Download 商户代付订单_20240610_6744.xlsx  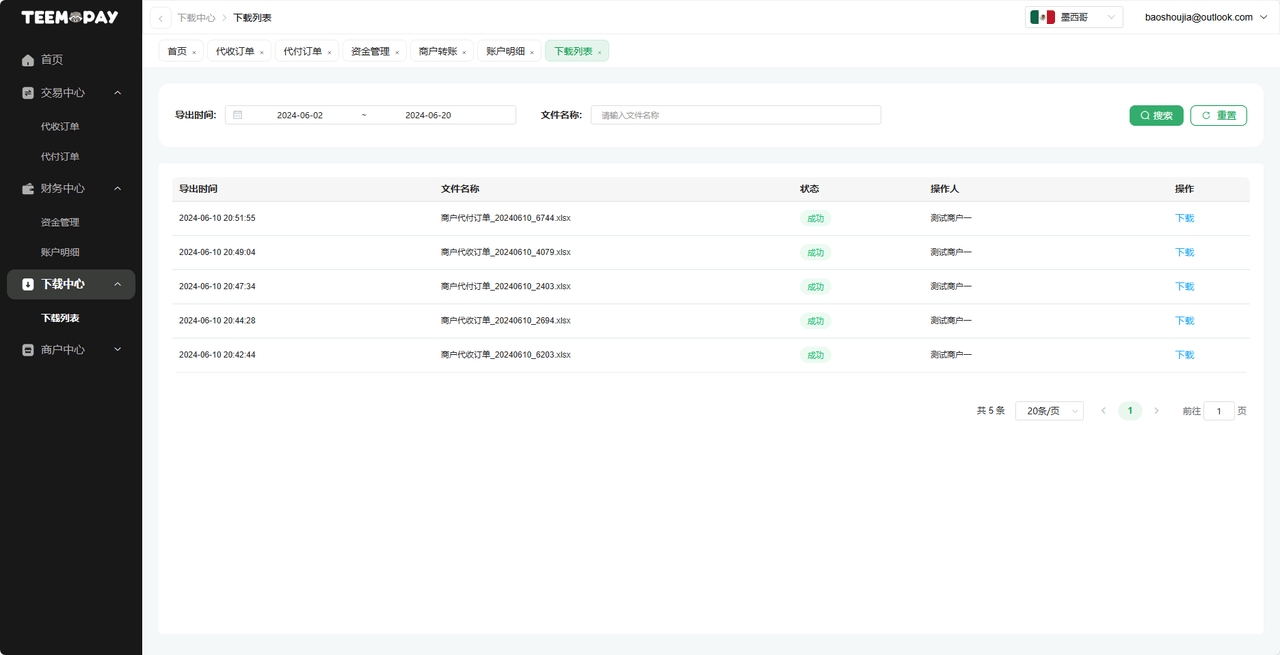tap(1185, 218)
